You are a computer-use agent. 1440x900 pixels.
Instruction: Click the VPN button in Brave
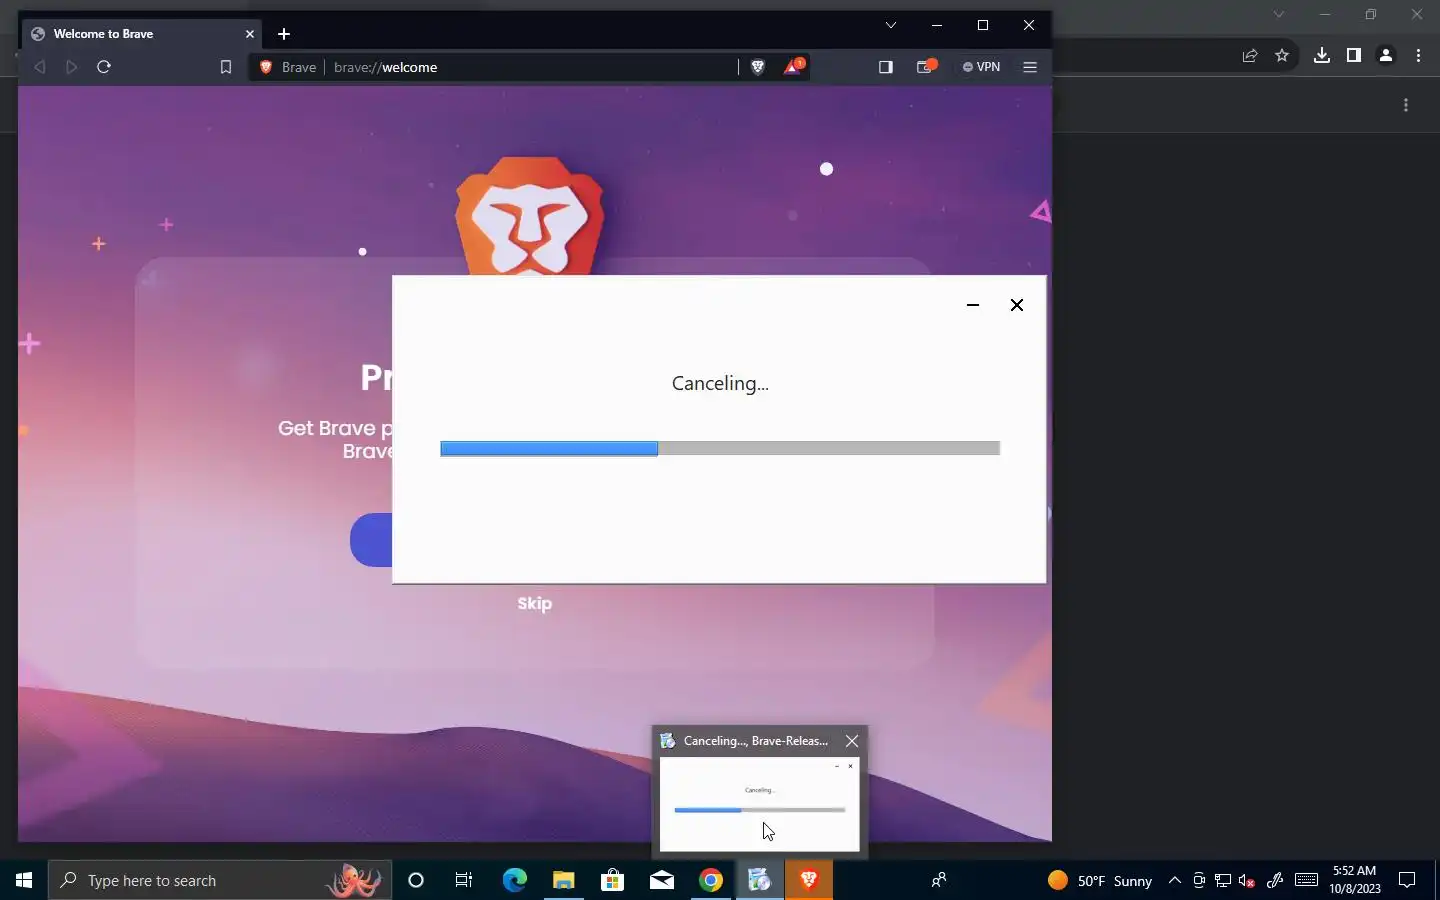tap(981, 67)
